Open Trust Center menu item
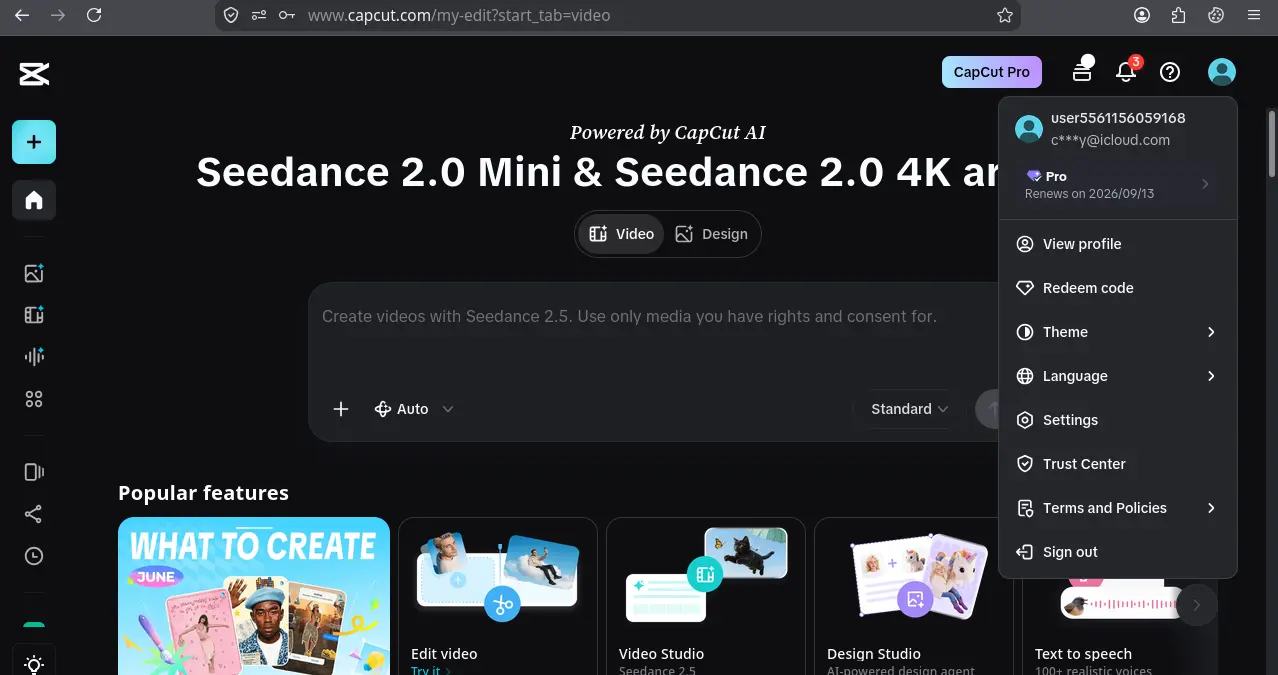The height and width of the screenshot is (675, 1278). [x=1118, y=464]
